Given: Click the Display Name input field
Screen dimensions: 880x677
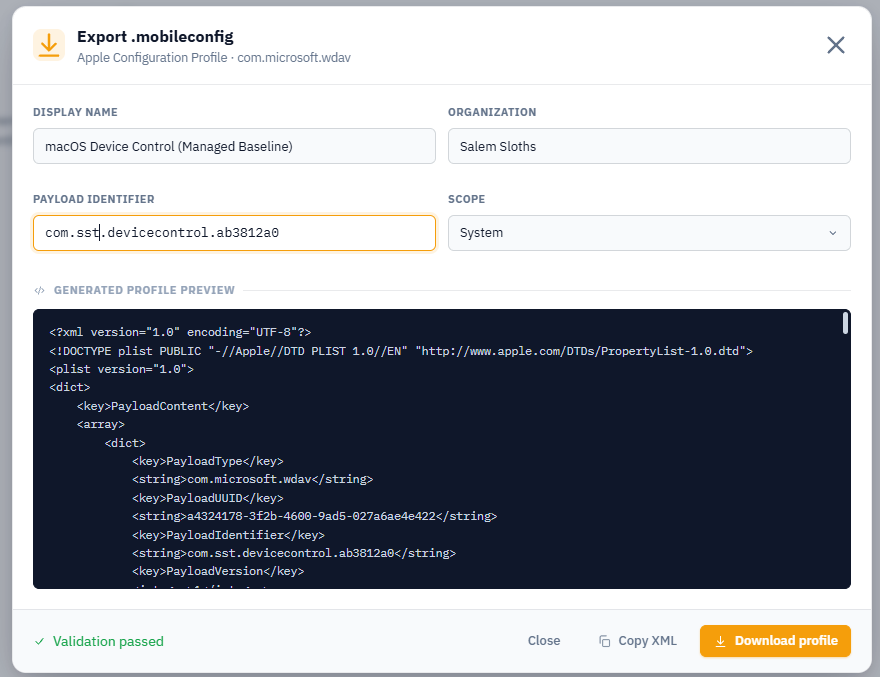Looking at the screenshot, I should pyautogui.click(x=234, y=146).
